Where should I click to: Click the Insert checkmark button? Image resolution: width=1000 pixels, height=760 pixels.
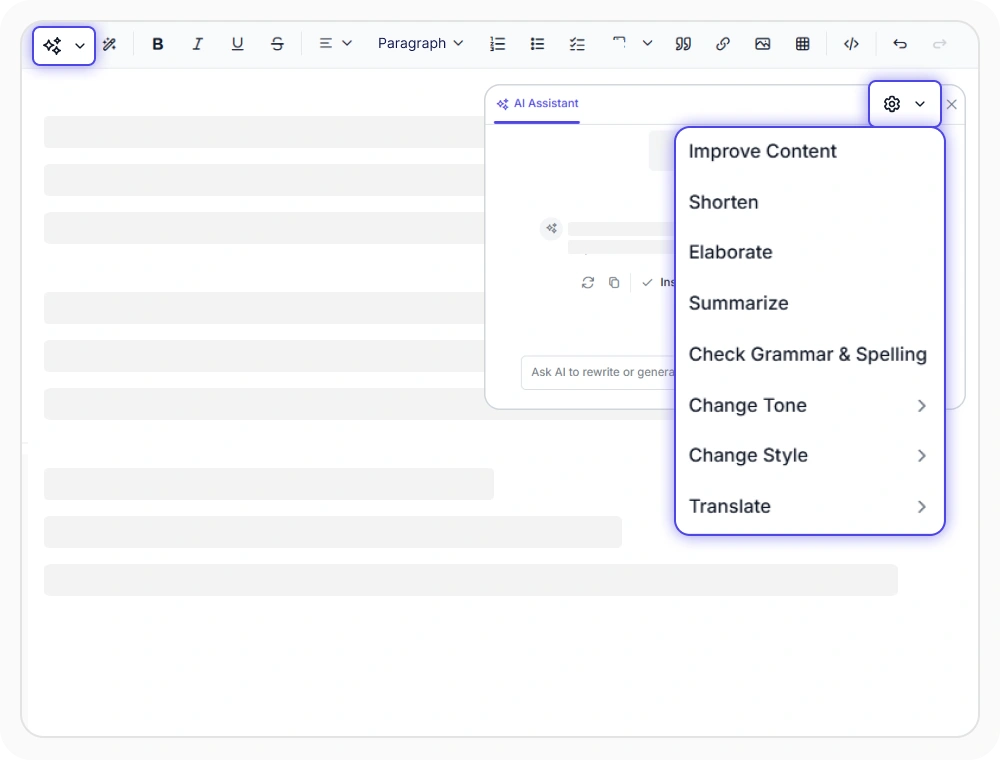click(658, 282)
